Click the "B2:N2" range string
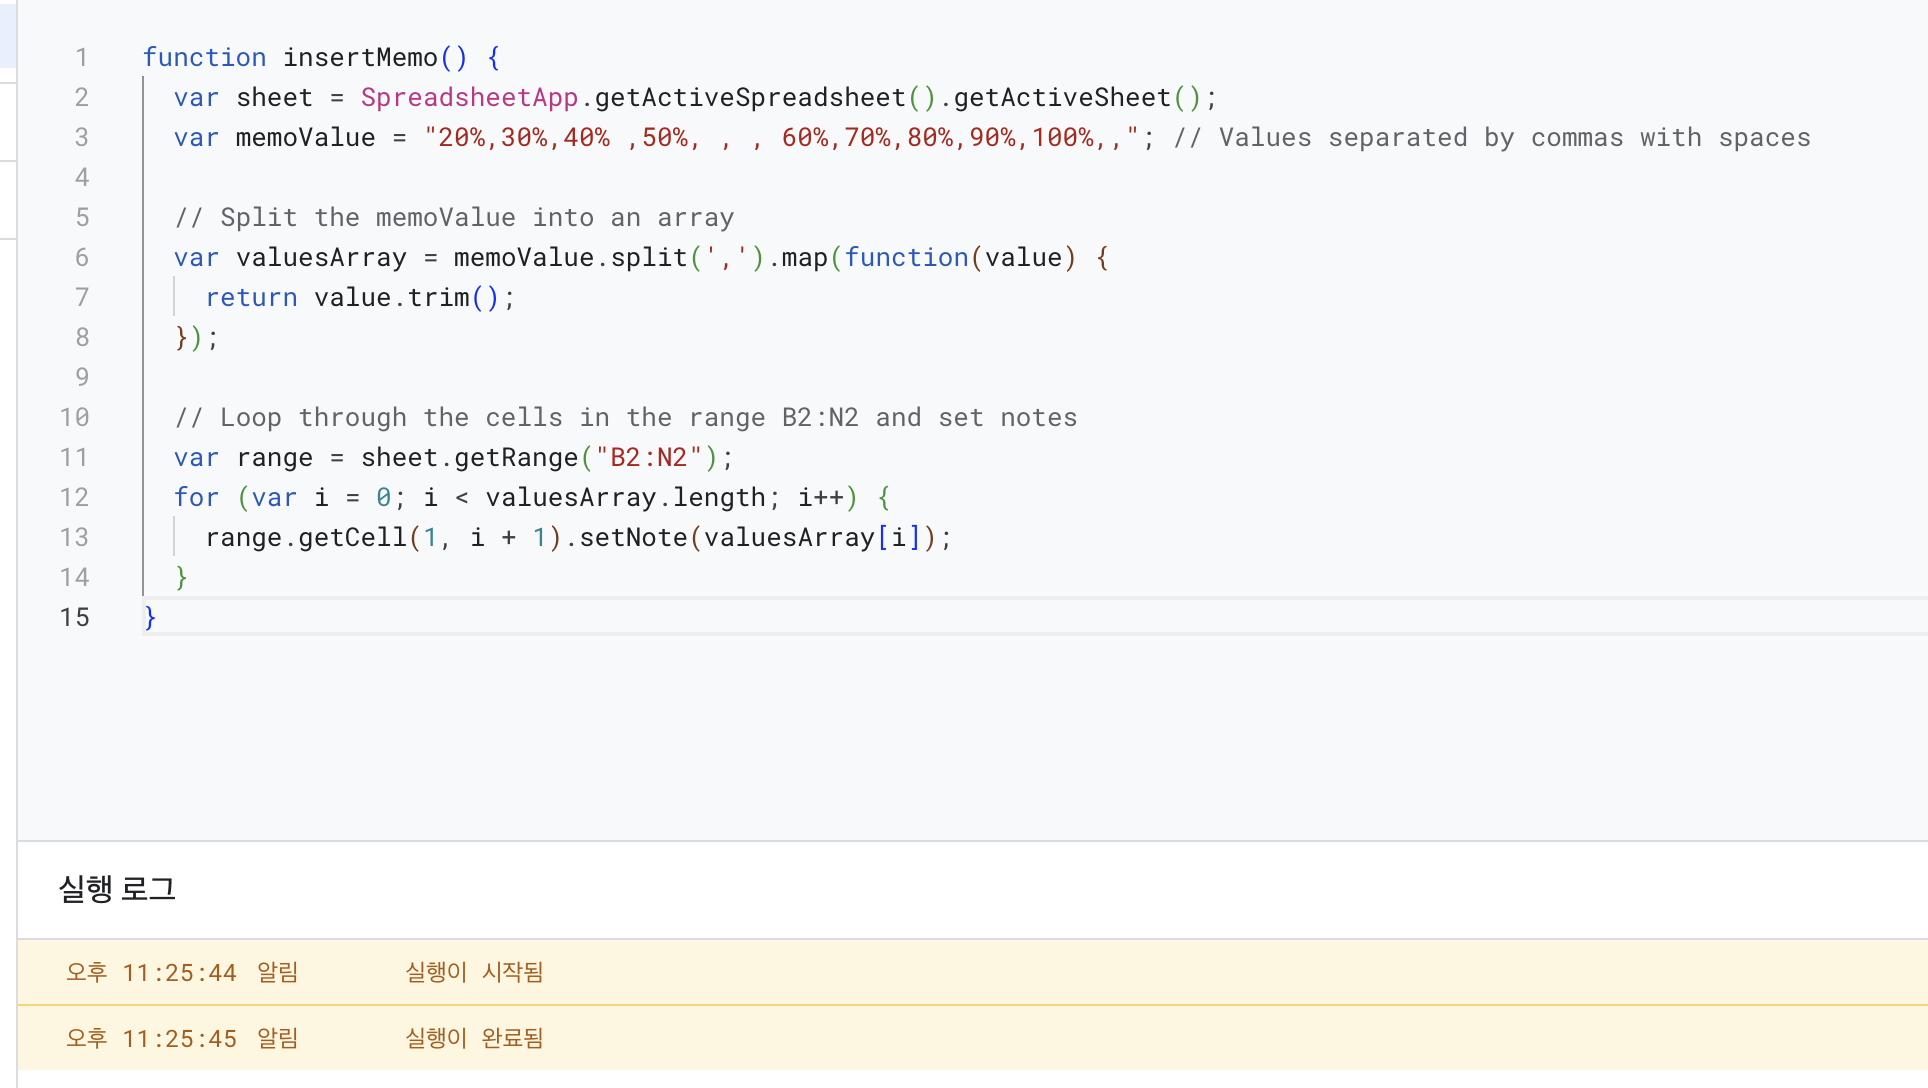The width and height of the screenshot is (1928, 1088). point(649,458)
